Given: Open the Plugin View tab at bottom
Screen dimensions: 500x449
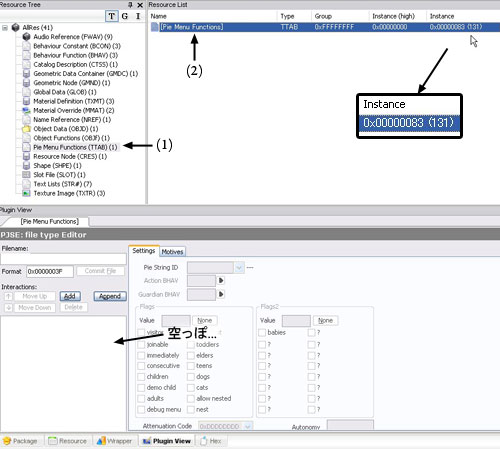Looking at the screenshot, I should (167, 441).
